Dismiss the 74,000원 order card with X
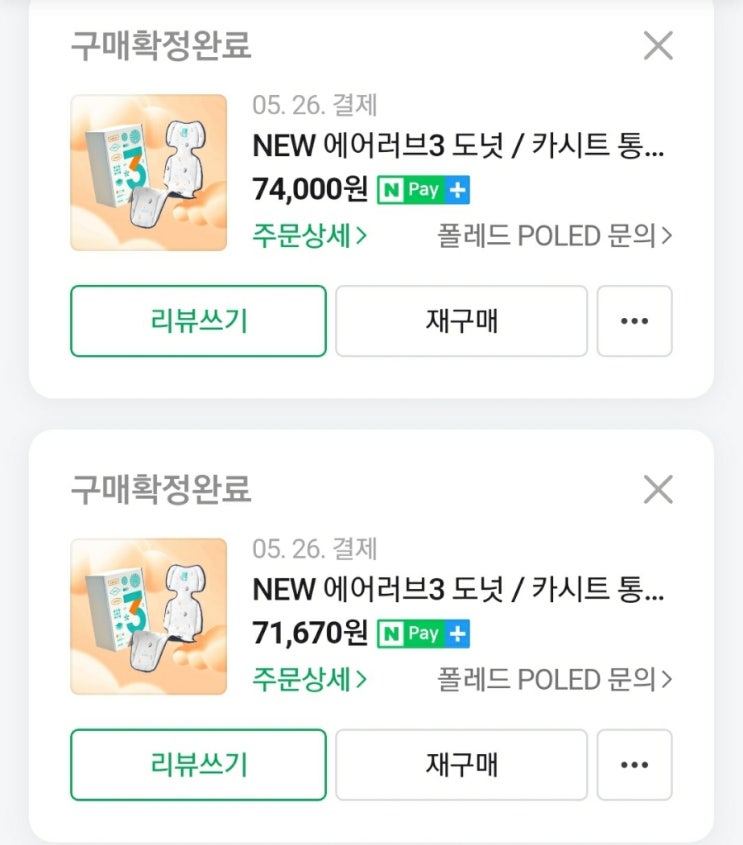The height and width of the screenshot is (845, 743). pyautogui.click(x=658, y=46)
